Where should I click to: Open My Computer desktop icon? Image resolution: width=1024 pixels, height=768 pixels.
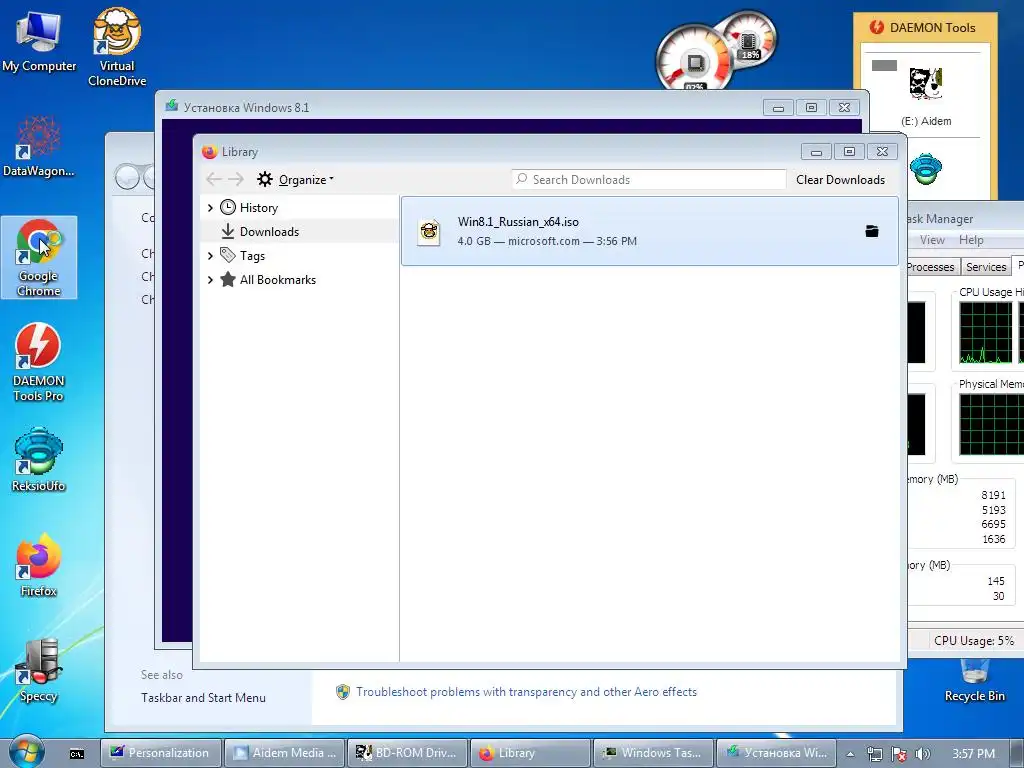(39, 40)
